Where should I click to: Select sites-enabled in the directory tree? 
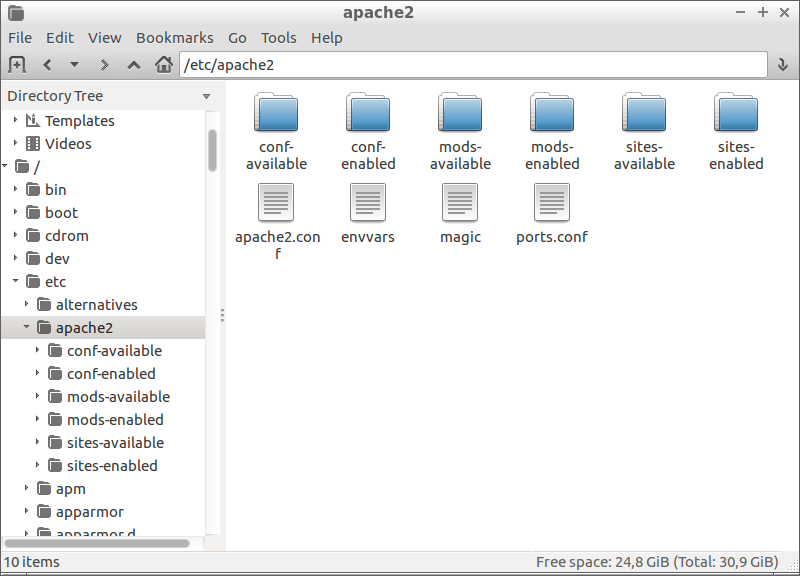tap(112, 465)
